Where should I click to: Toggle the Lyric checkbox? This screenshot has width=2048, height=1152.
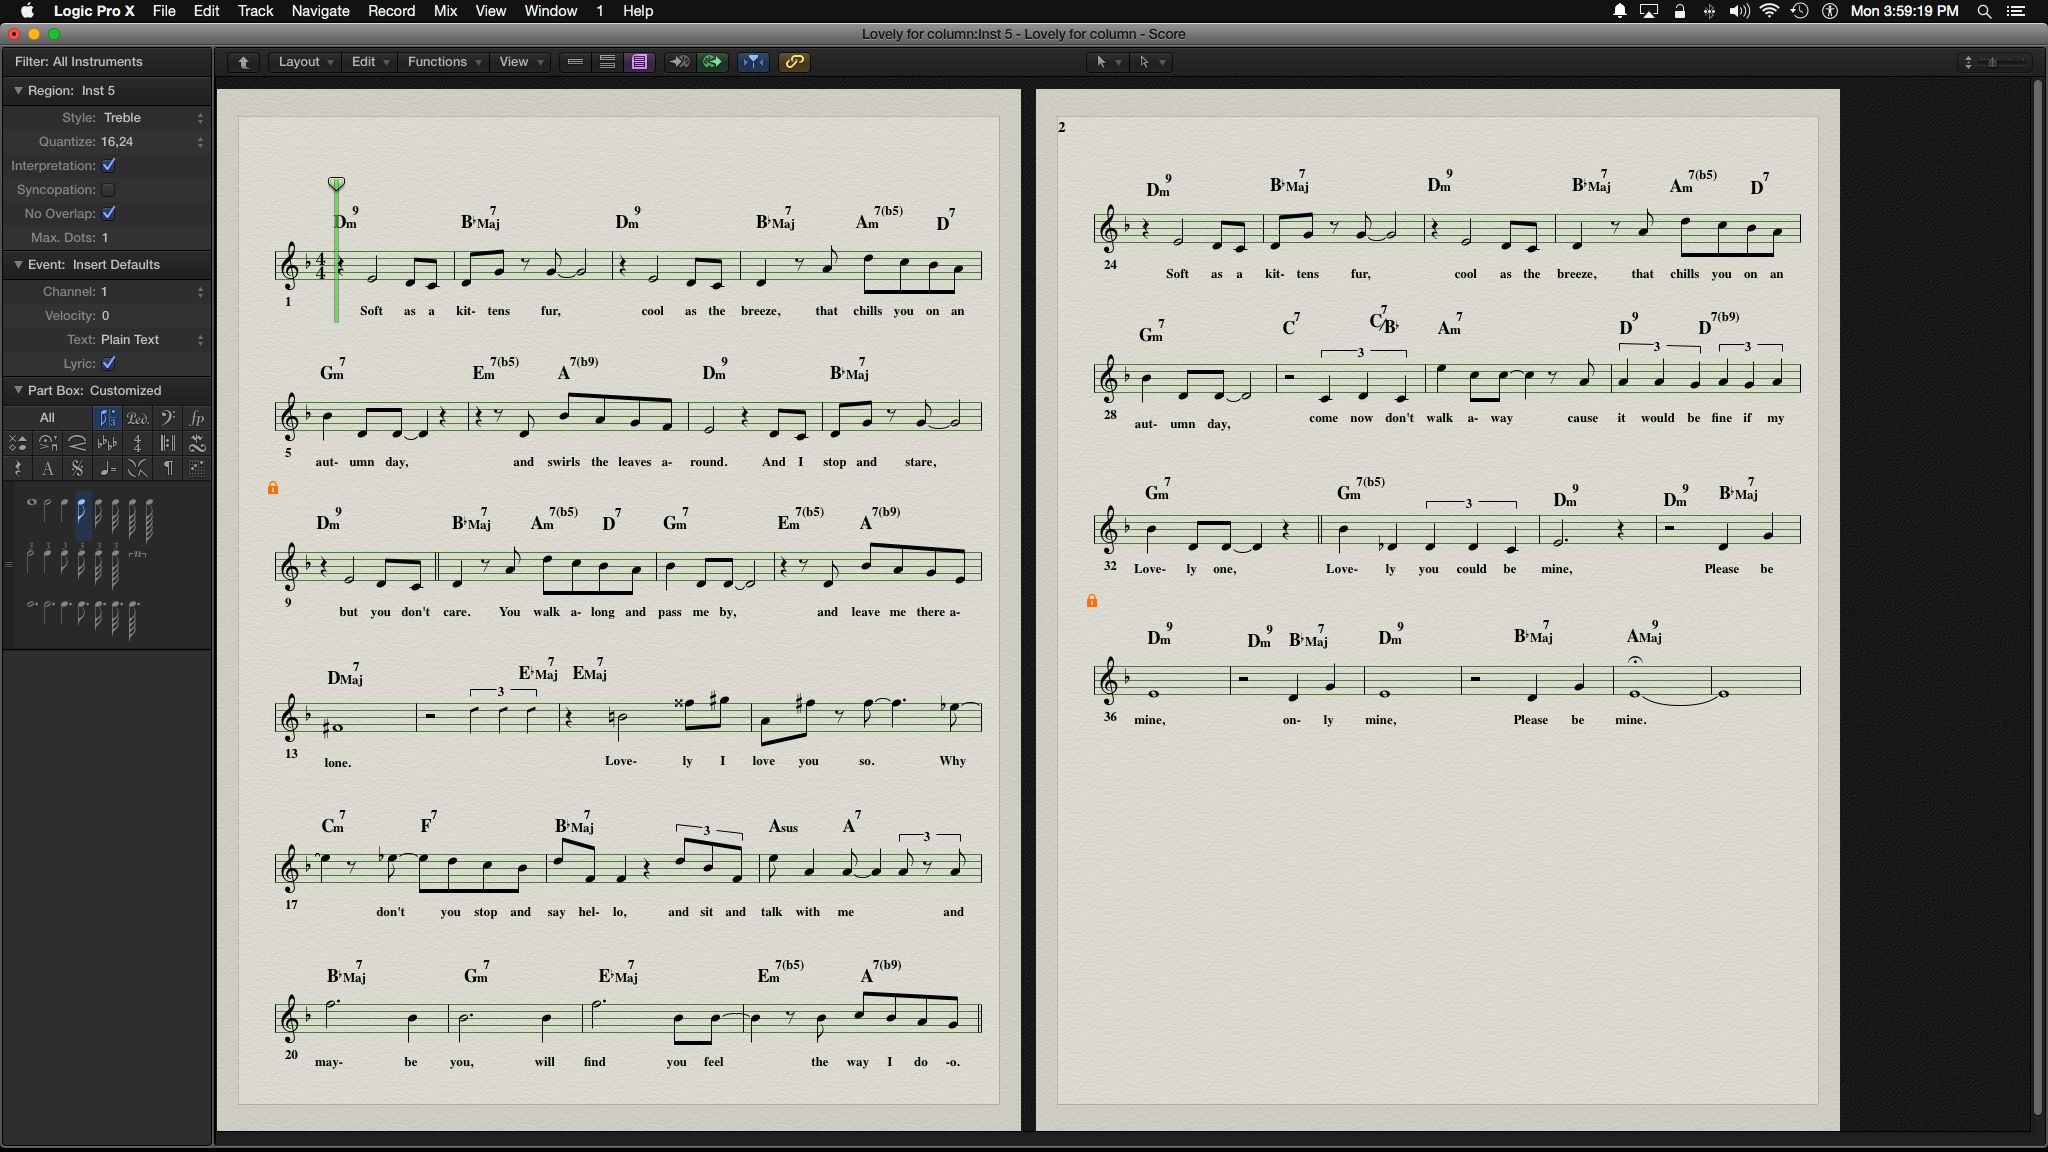click(x=109, y=363)
